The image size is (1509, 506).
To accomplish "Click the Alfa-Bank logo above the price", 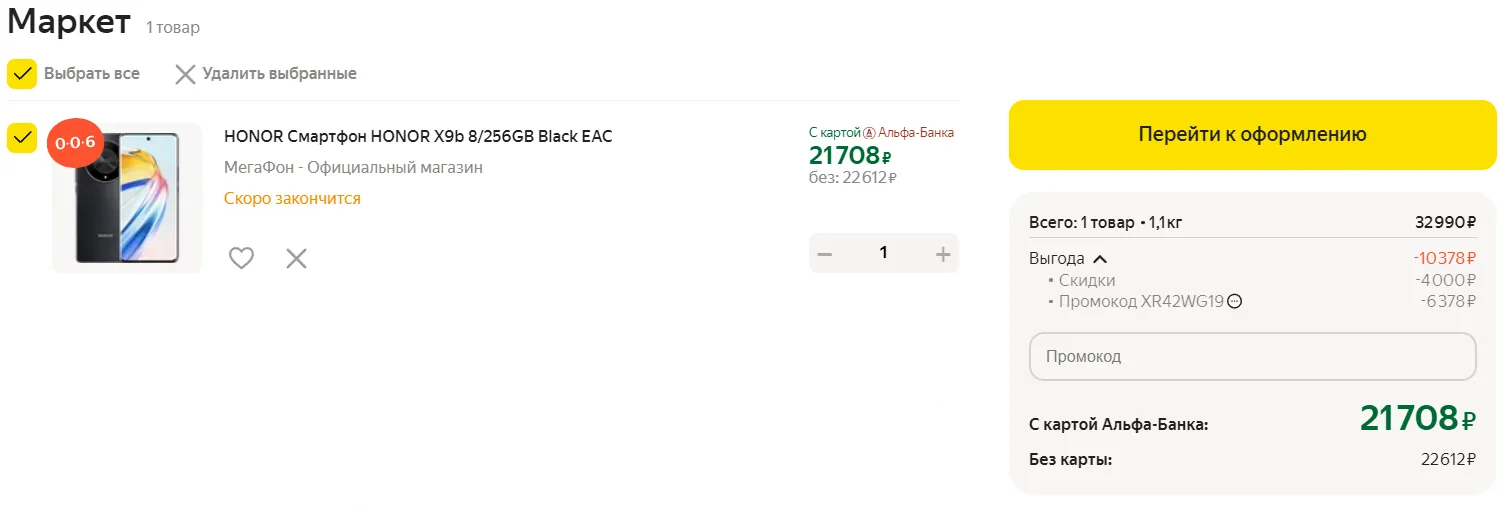I will pos(869,132).
